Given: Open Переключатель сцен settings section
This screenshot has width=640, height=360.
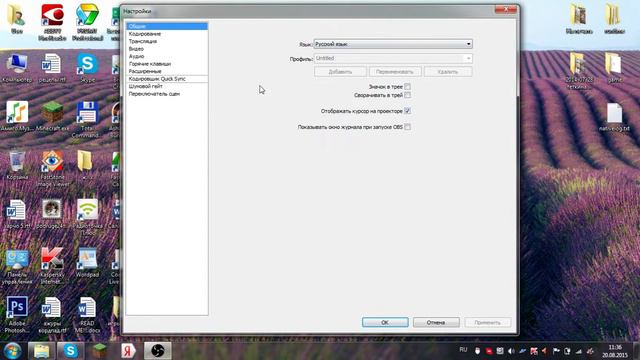Looking at the screenshot, I should pyautogui.click(x=167, y=94).
